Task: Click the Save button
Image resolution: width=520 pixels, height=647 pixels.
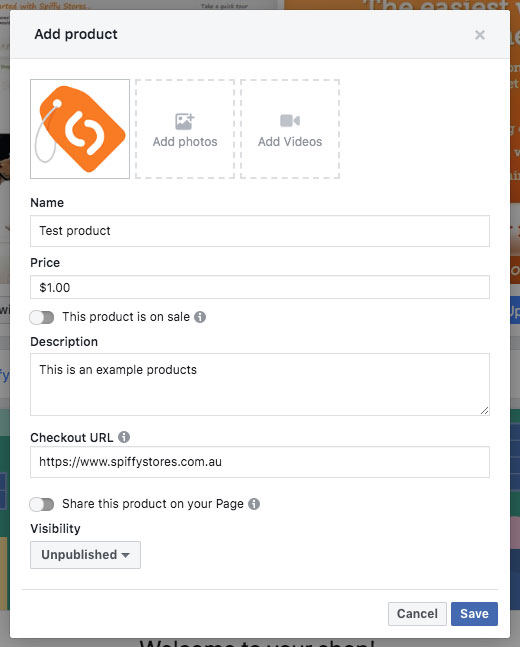Action: coord(474,614)
